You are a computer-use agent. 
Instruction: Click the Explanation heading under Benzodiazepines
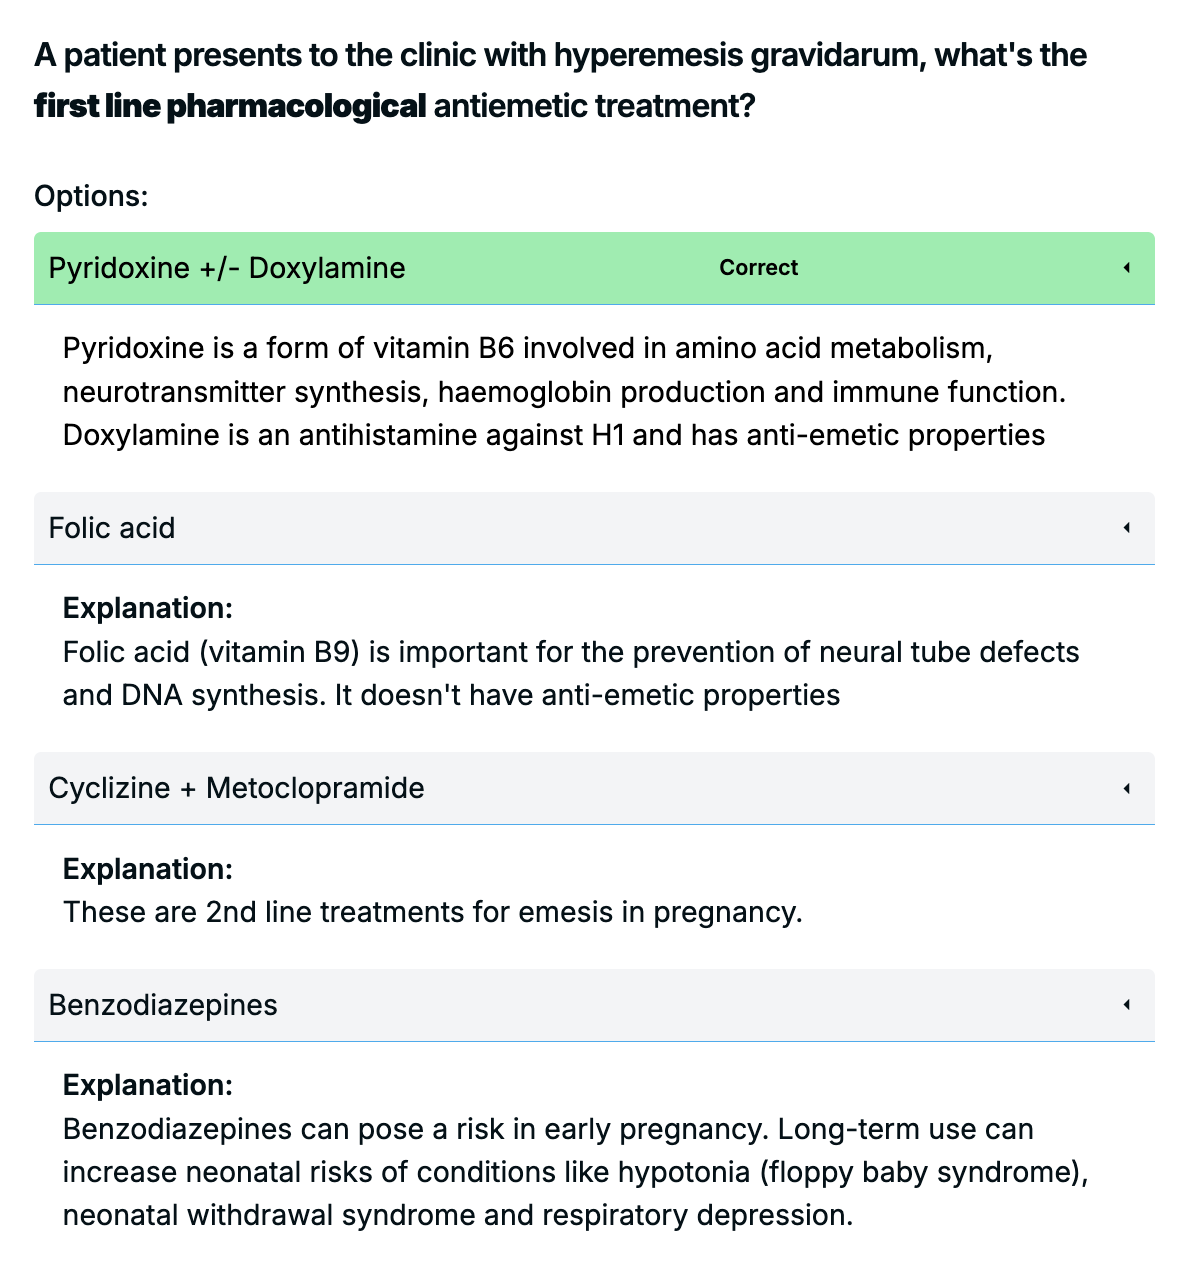pyautogui.click(x=148, y=1085)
